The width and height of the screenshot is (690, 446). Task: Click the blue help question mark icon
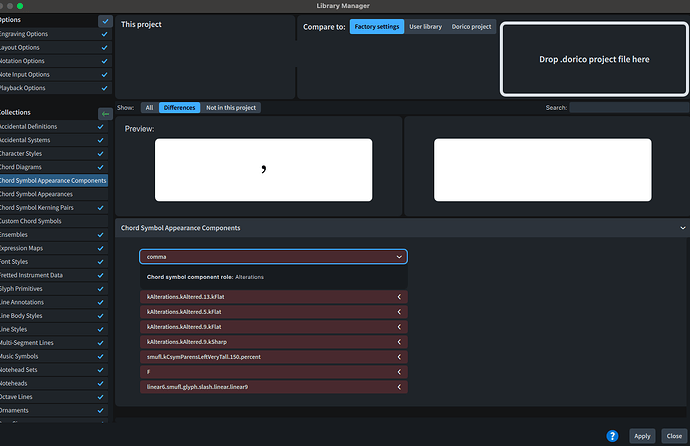point(612,436)
